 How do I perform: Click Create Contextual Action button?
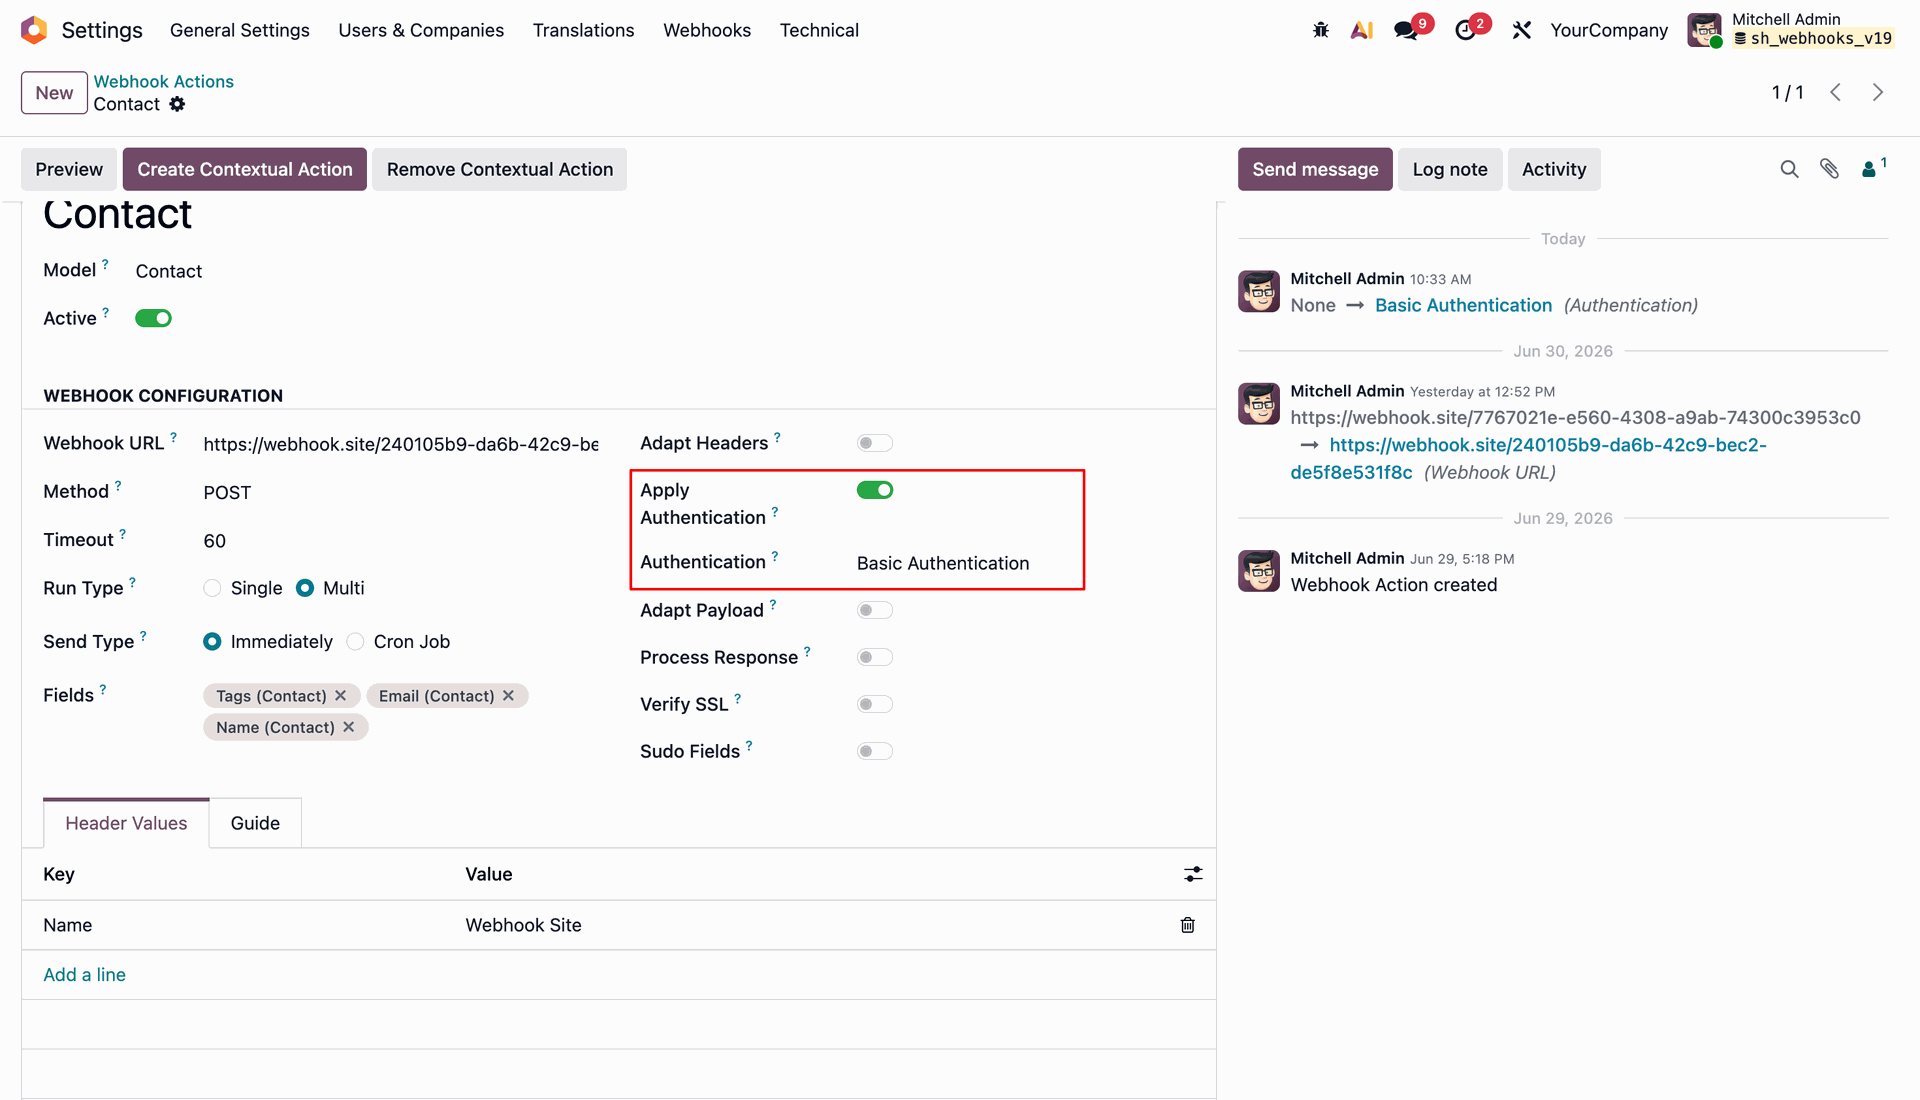pyautogui.click(x=245, y=169)
